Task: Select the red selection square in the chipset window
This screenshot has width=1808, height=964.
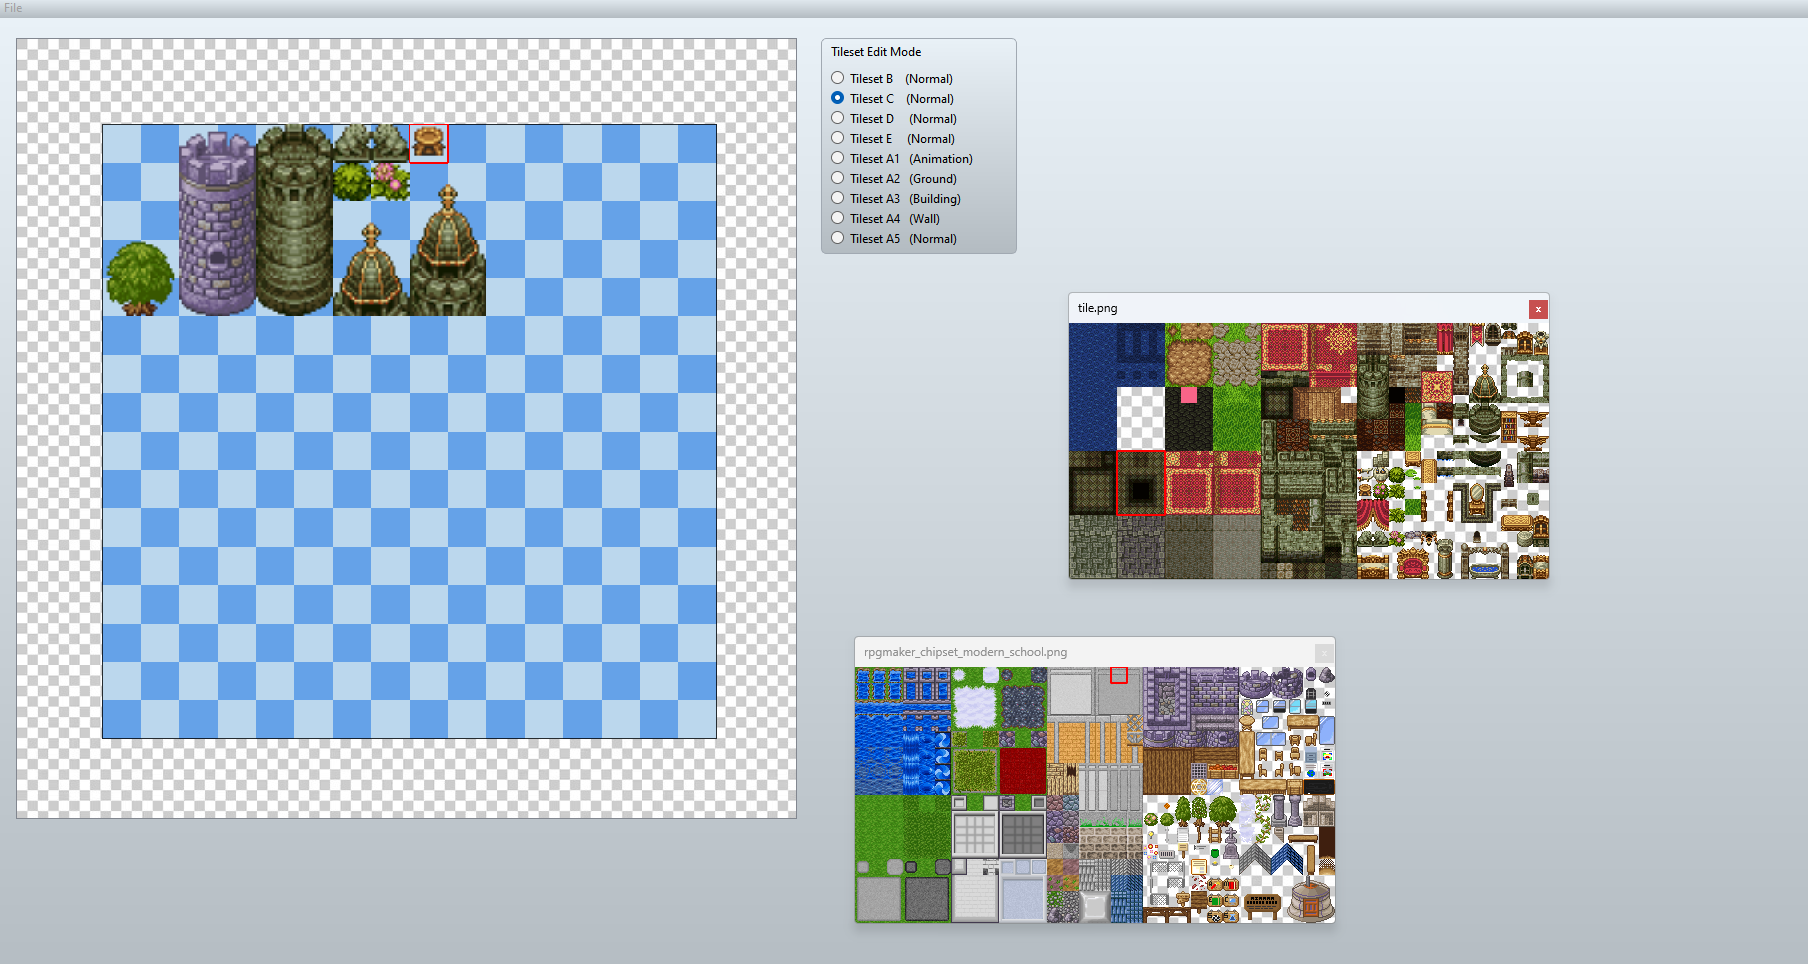Action: tap(1119, 675)
